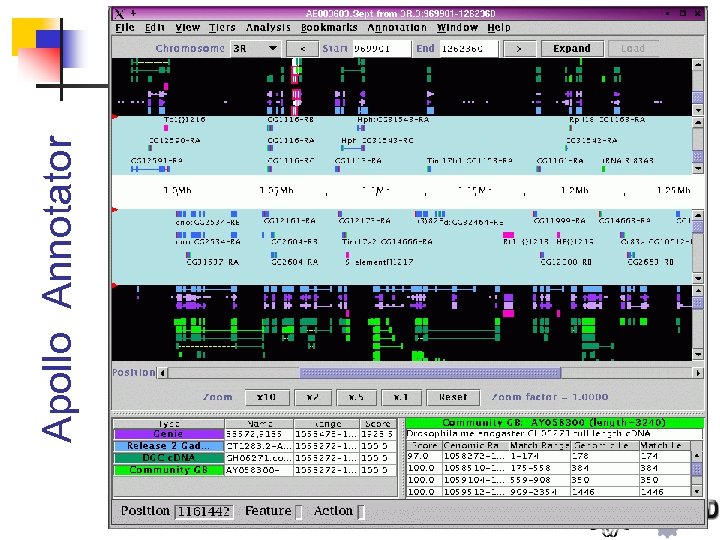Click the left arrow navigation button
Image resolution: width=720 pixels, height=540 pixels.
(302, 48)
